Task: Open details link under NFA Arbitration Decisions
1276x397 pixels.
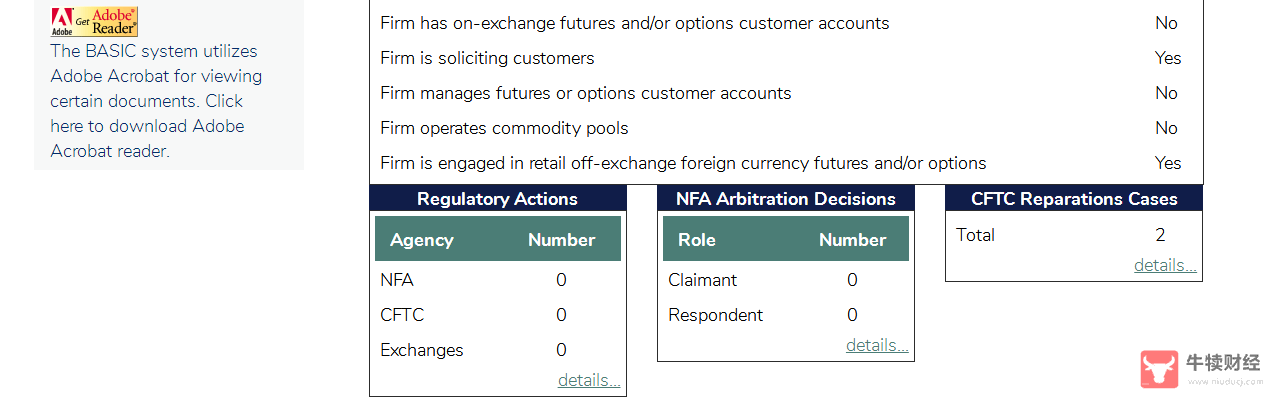Action: point(877,345)
